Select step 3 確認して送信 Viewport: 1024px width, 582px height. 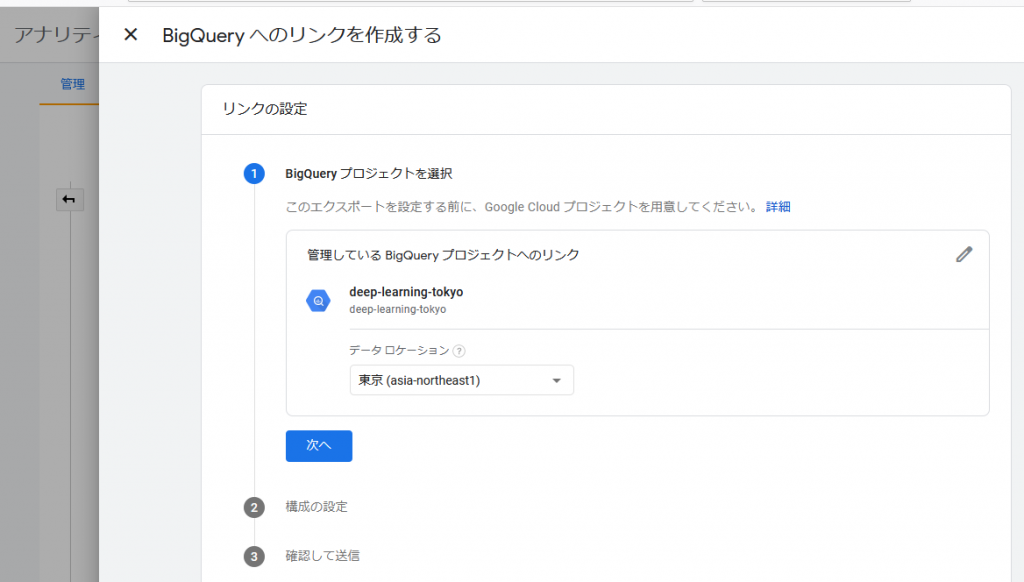point(323,556)
